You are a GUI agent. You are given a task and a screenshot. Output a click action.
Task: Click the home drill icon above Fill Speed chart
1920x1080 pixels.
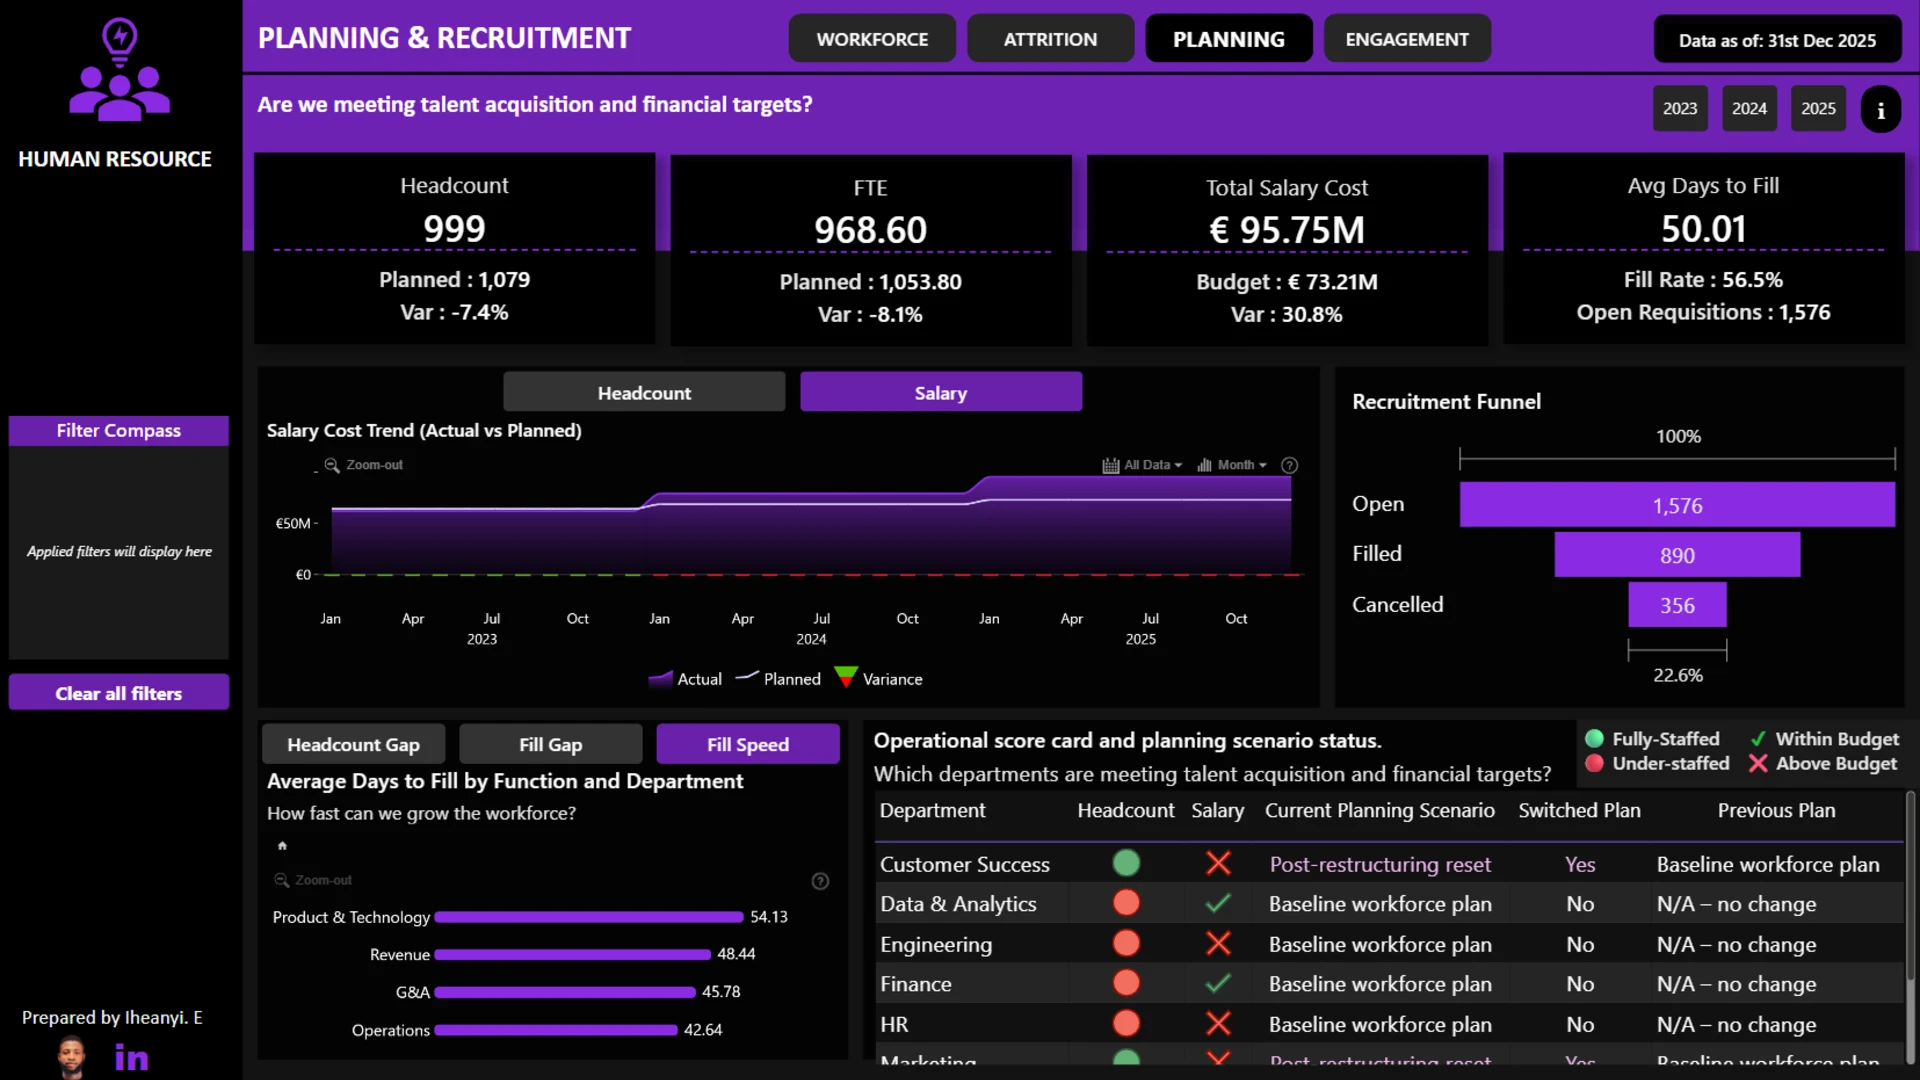(x=282, y=846)
